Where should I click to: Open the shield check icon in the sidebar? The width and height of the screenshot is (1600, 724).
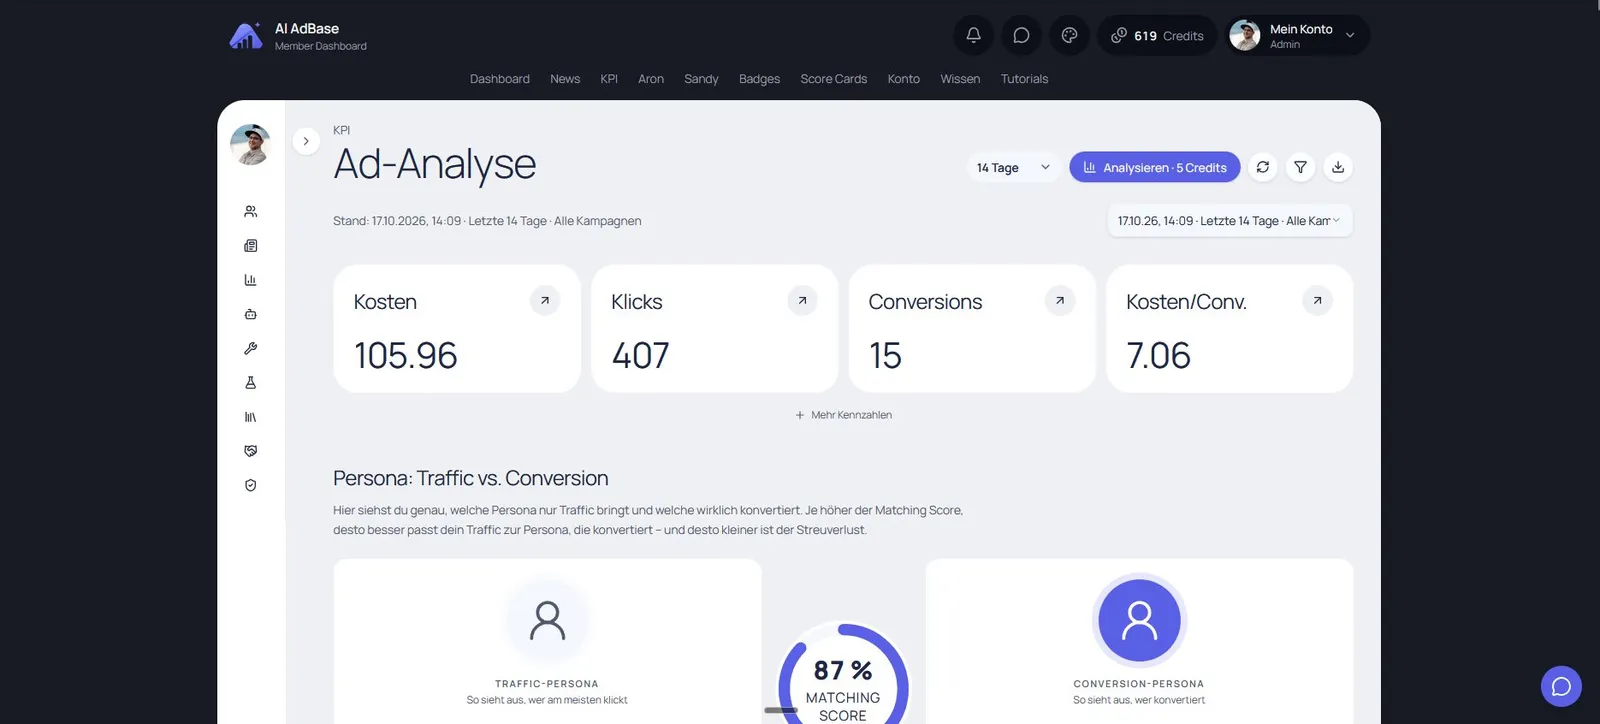tap(251, 485)
